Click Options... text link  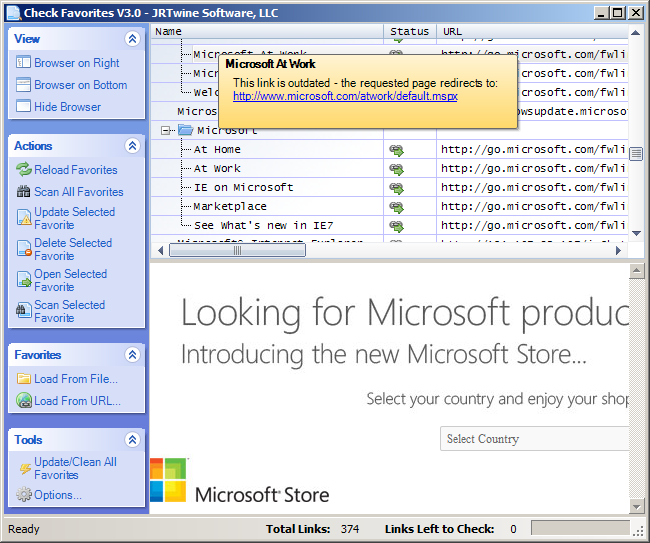(x=58, y=495)
